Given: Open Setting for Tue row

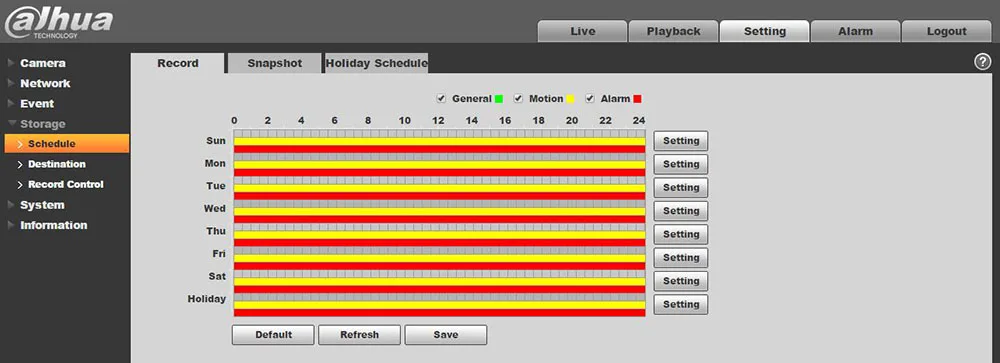Looking at the screenshot, I should (x=680, y=188).
